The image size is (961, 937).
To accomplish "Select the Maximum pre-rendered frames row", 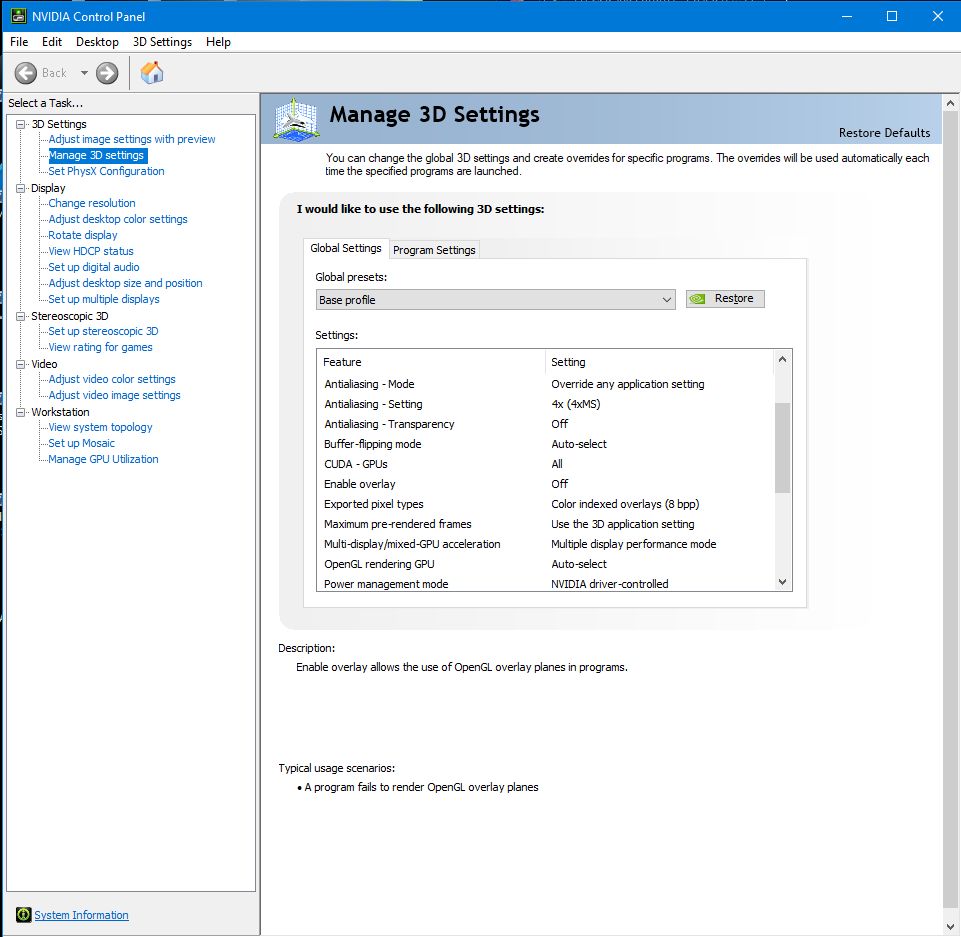I will tap(545, 524).
